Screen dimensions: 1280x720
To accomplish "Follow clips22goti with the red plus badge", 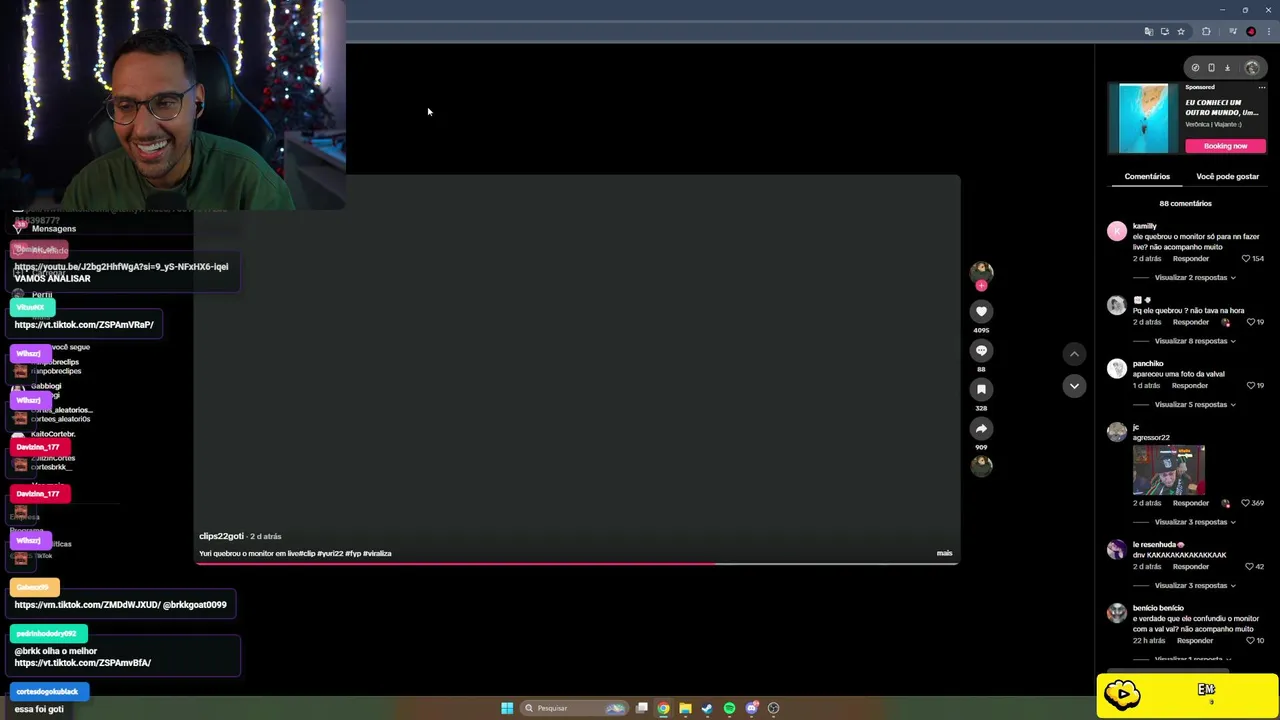I will (981, 285).
